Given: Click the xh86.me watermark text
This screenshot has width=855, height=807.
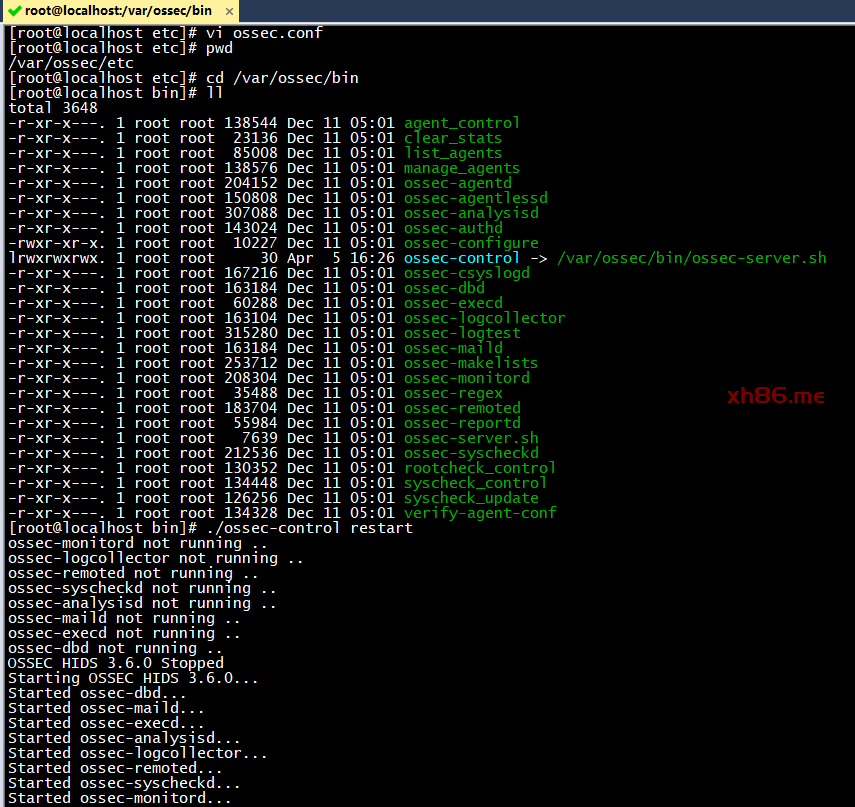Looking at the screenshot, I should pyautogui.click(x=776, y=396).
